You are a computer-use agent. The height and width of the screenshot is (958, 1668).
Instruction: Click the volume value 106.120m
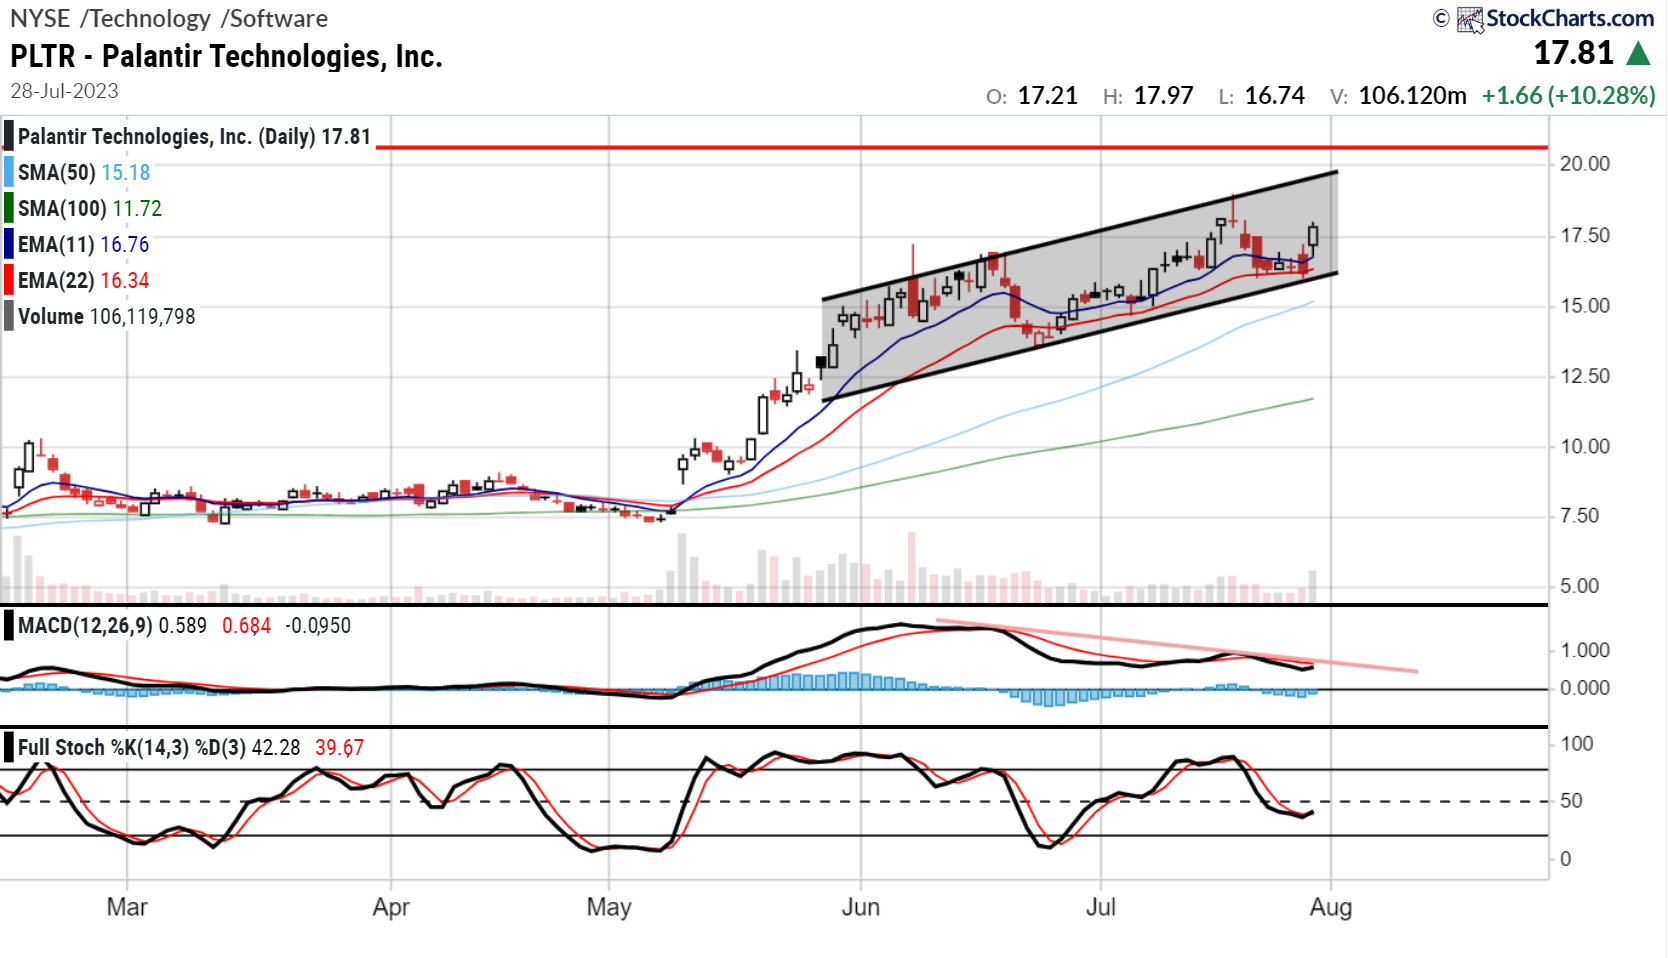pos(1415,95)
